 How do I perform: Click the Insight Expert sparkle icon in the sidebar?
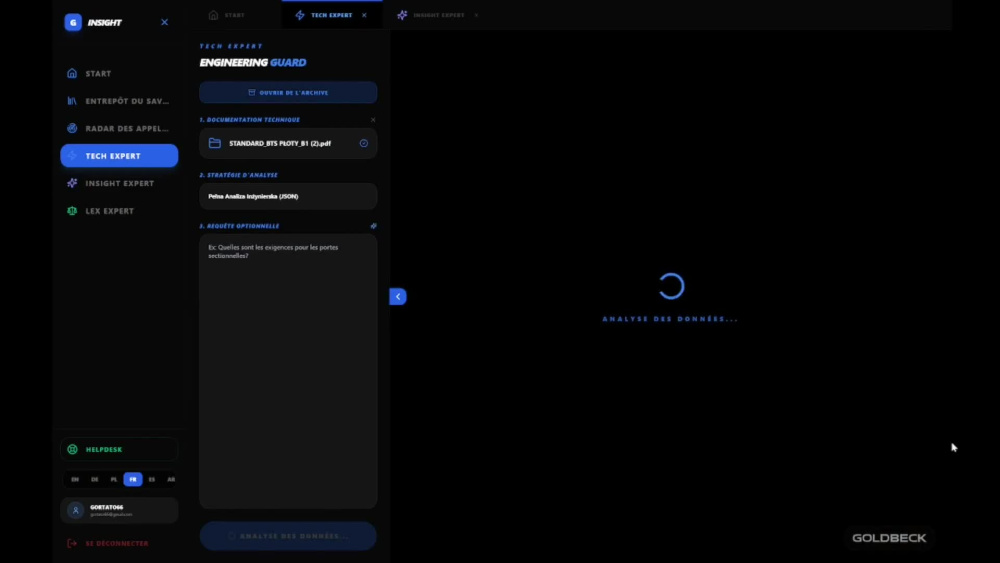coord(72,183)
